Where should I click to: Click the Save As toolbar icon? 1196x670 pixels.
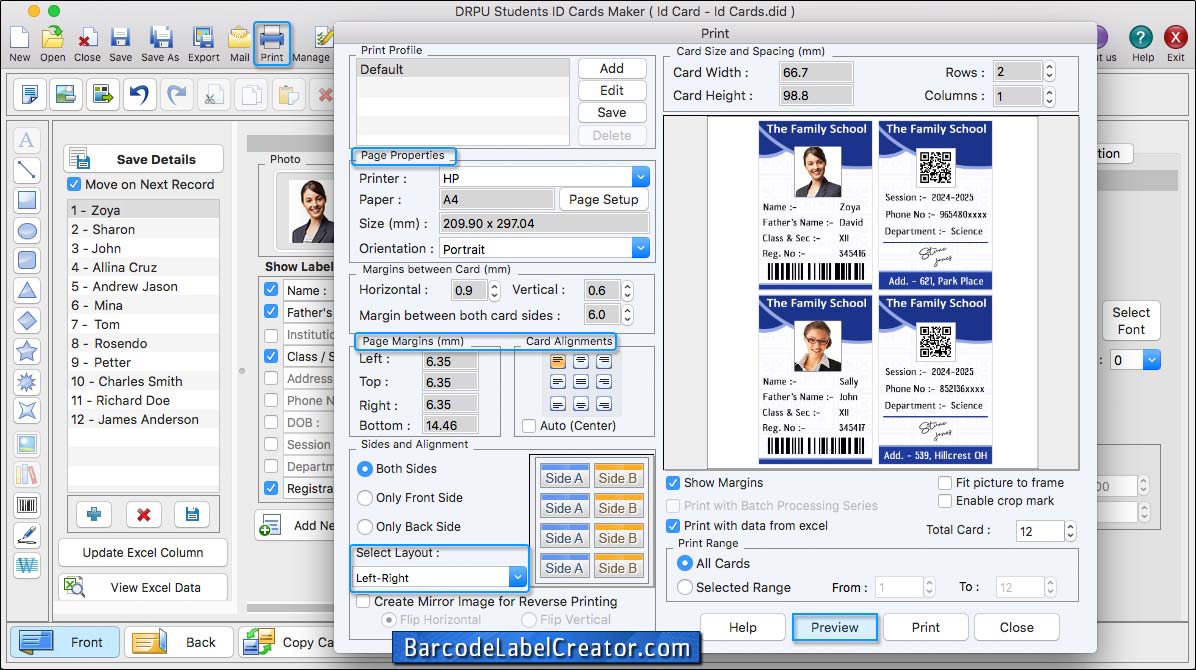click(x=160, y=43)
